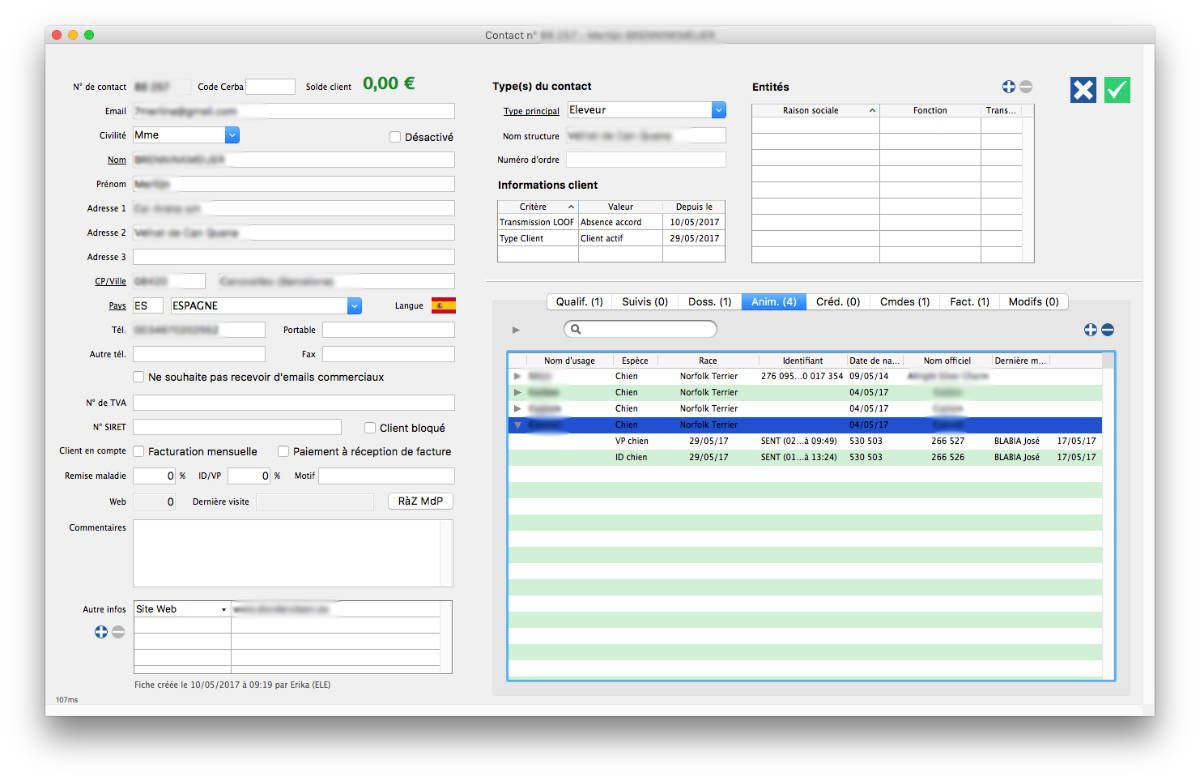Click the Espèce column header

(x=634, y=360)
